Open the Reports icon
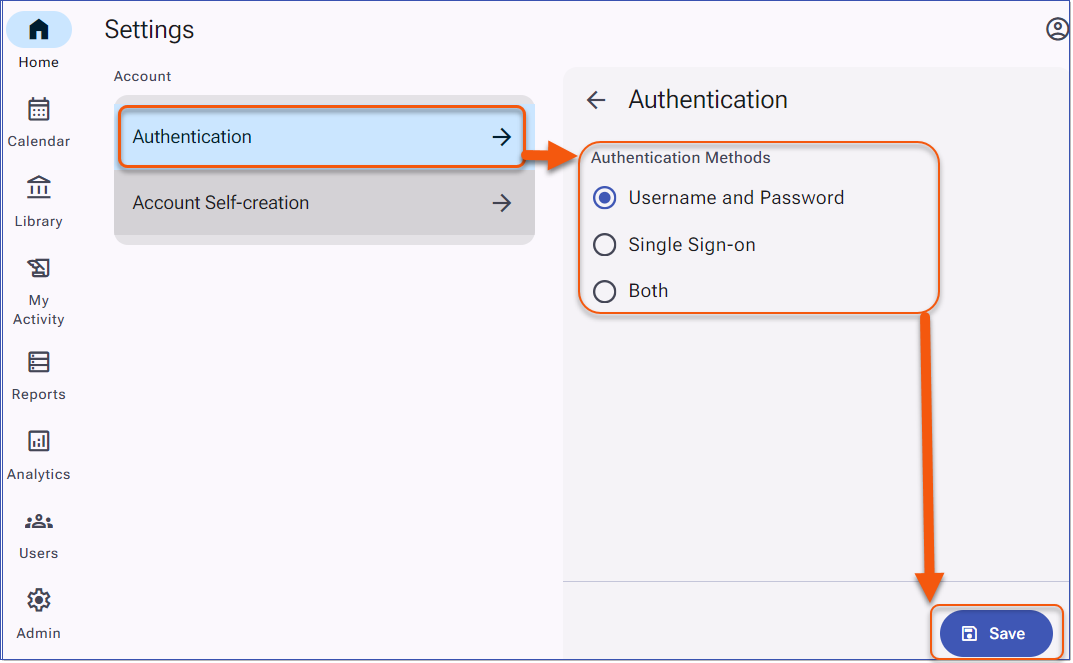The height and width of the screenshot is (663, 1073). [x=39, y=361]
